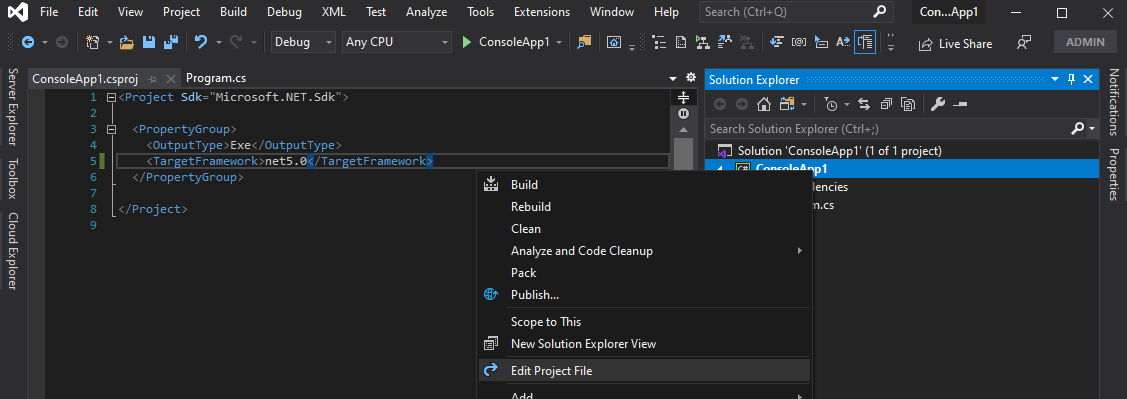Screen dimensions: 1127x399
Task: Click the Live Share button
Action: [x=955, y=44]
